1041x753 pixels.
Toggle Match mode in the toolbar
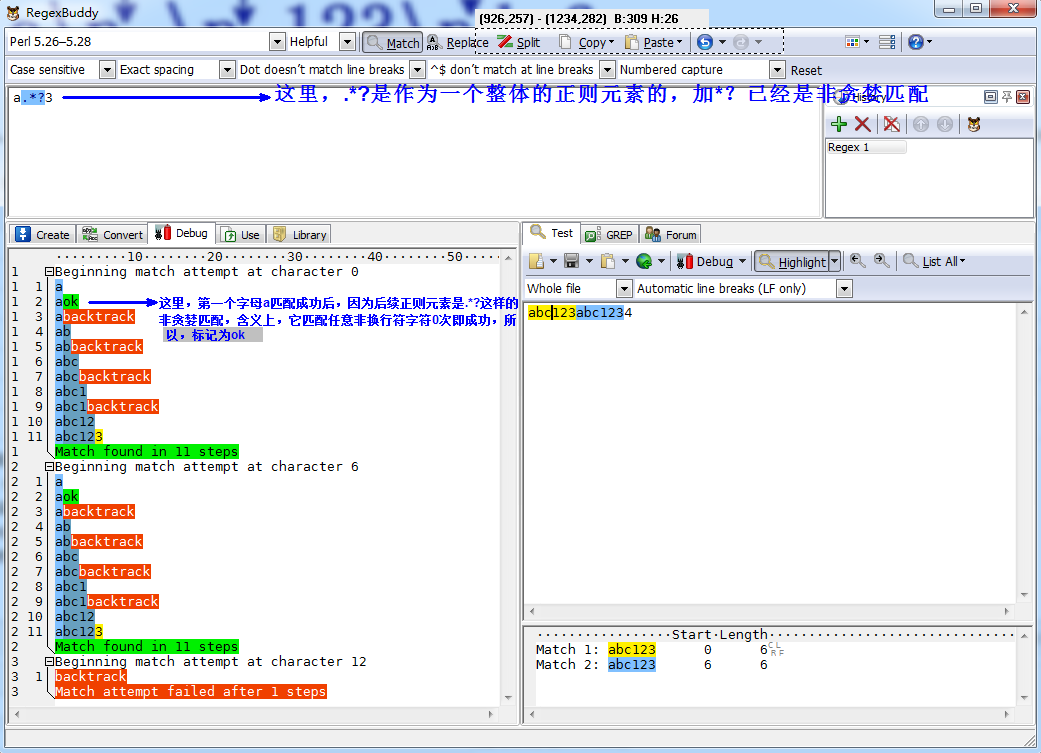[x=392, y=42]
